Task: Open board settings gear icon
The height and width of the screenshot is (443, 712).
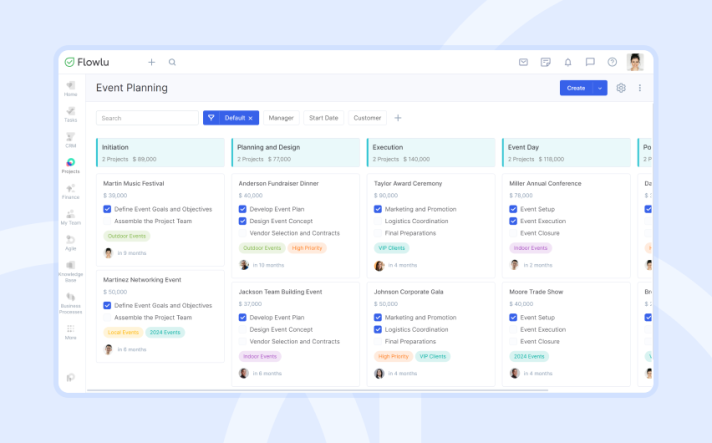Action: tap(621, 88)
